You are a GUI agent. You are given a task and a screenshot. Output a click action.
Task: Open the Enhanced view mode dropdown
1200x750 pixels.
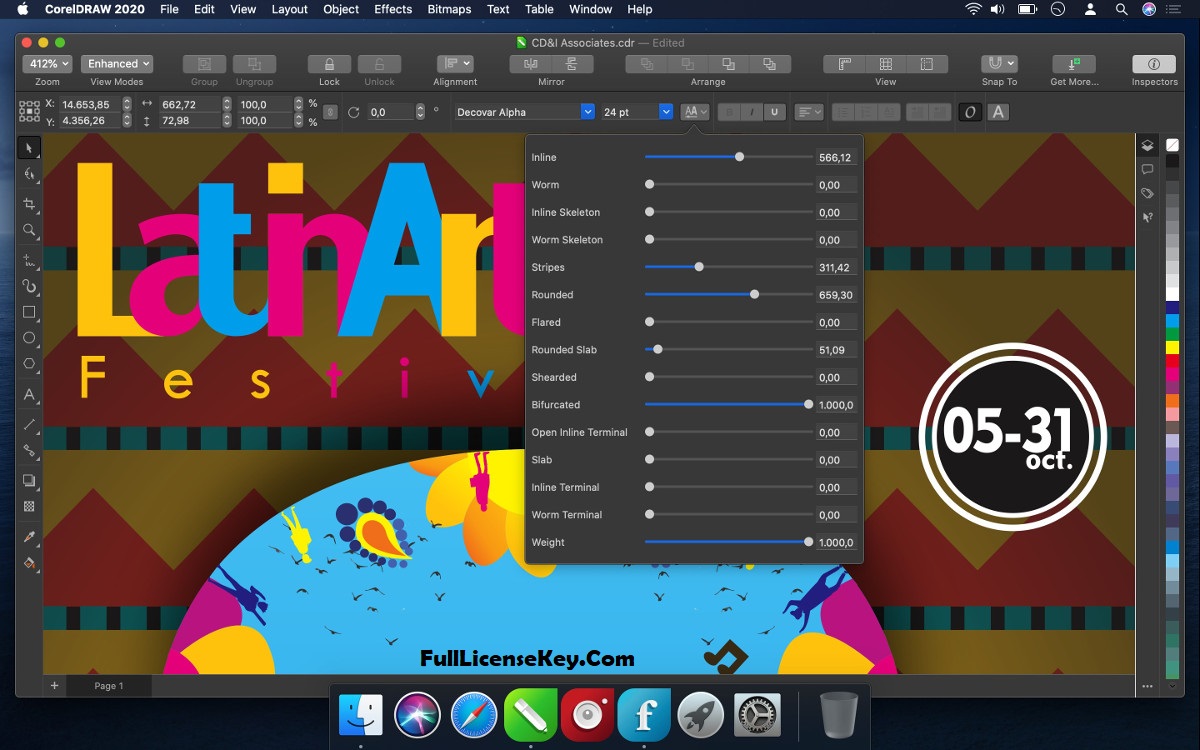pyautogui.click(x=117, y=64)
